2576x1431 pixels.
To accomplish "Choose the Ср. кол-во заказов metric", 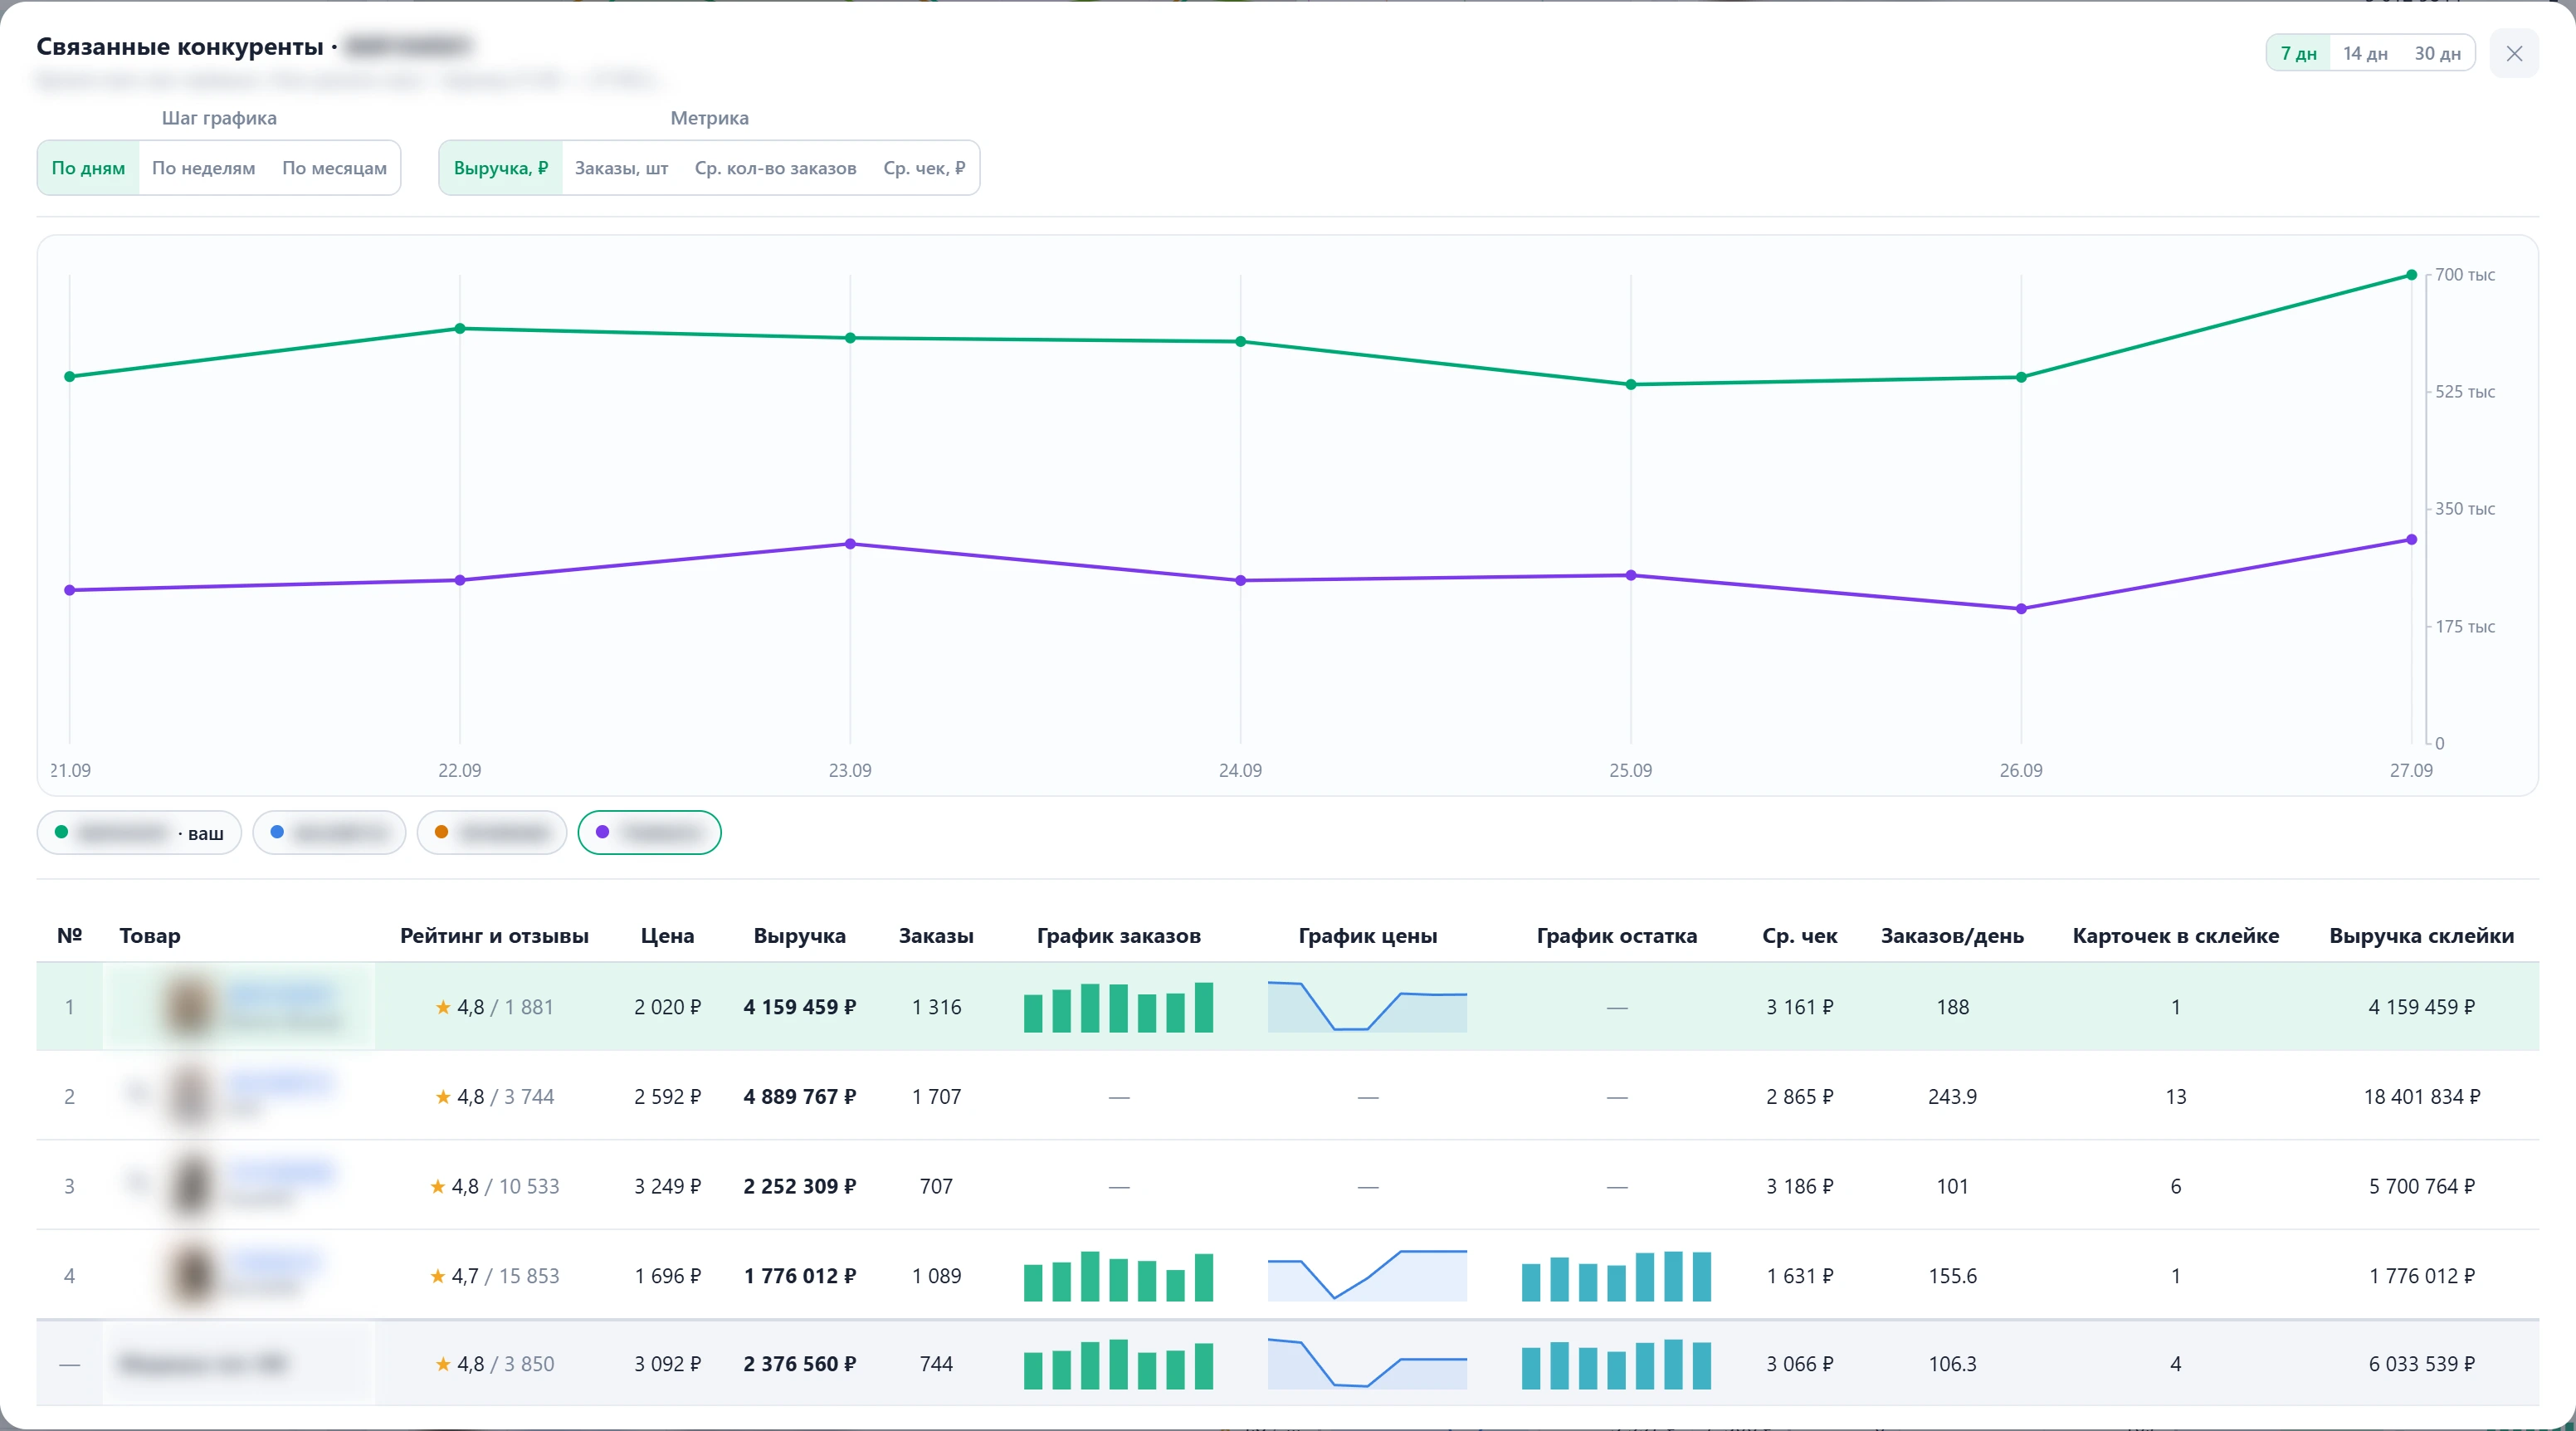I will [775, 168].
